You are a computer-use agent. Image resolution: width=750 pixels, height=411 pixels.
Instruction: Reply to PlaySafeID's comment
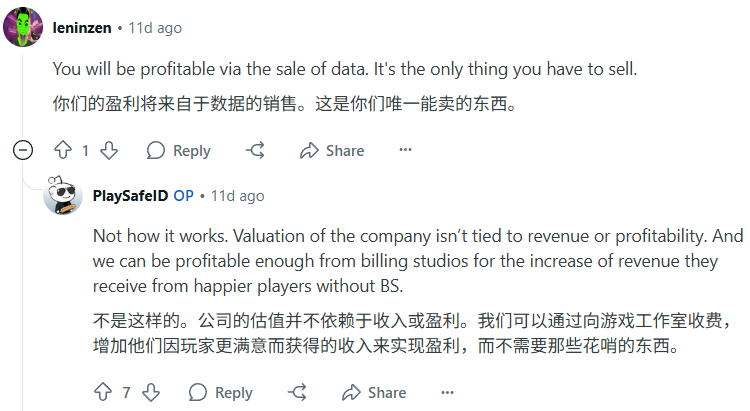[x=221, y=392]
